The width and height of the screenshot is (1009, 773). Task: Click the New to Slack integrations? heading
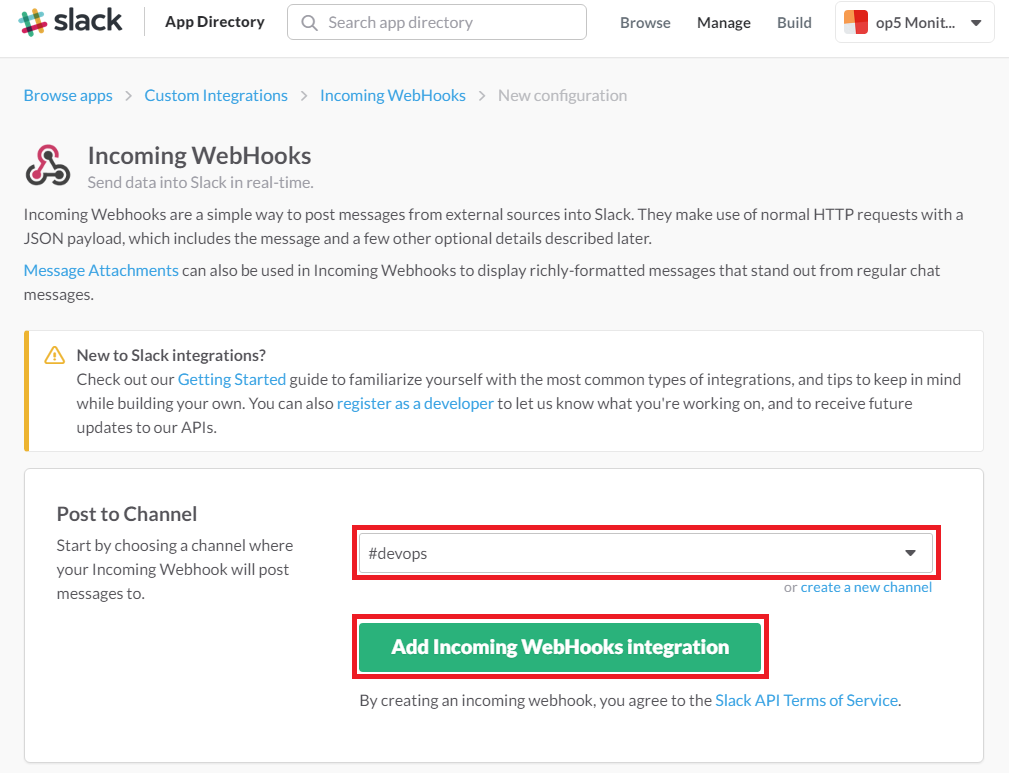(x=171, y=355)
